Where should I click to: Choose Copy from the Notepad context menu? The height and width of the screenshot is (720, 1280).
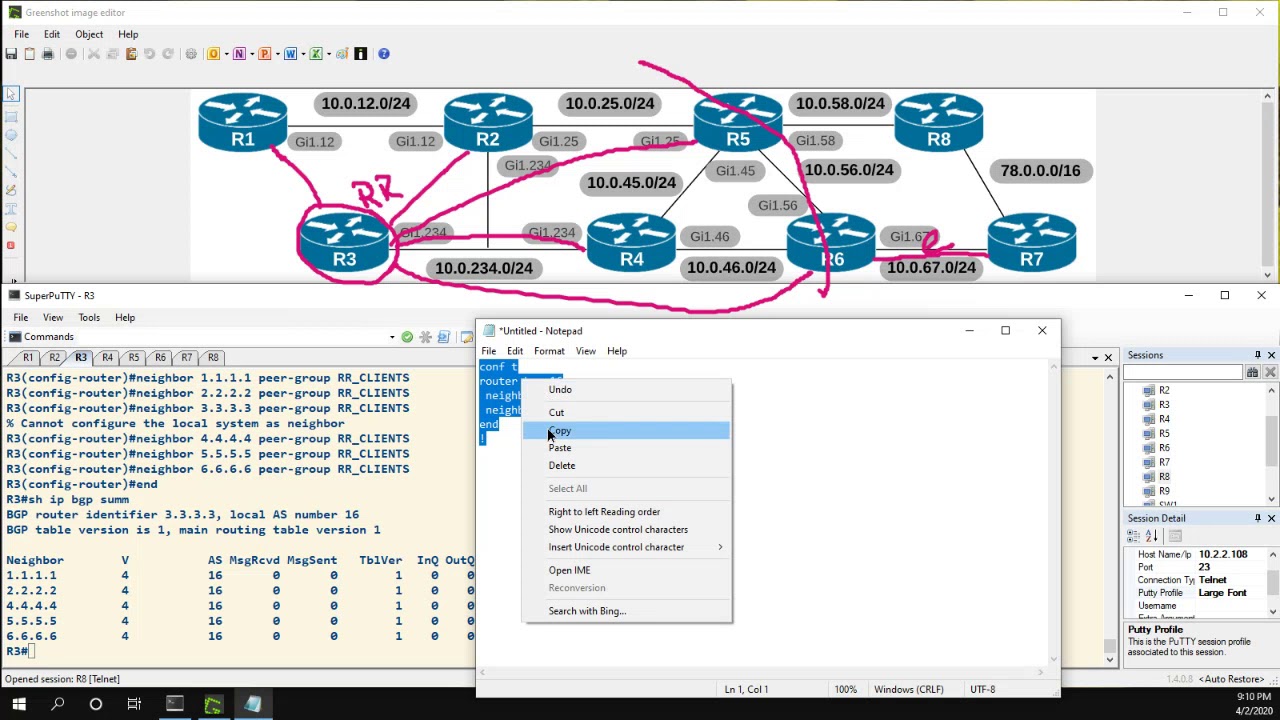[626, 431]
